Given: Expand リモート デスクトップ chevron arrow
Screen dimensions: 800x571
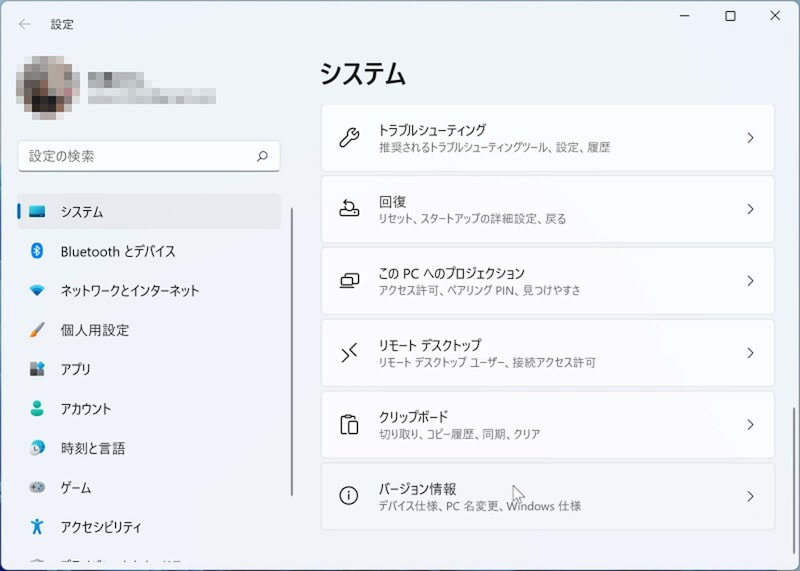Looking at the screenshot, I should (750, 353).
